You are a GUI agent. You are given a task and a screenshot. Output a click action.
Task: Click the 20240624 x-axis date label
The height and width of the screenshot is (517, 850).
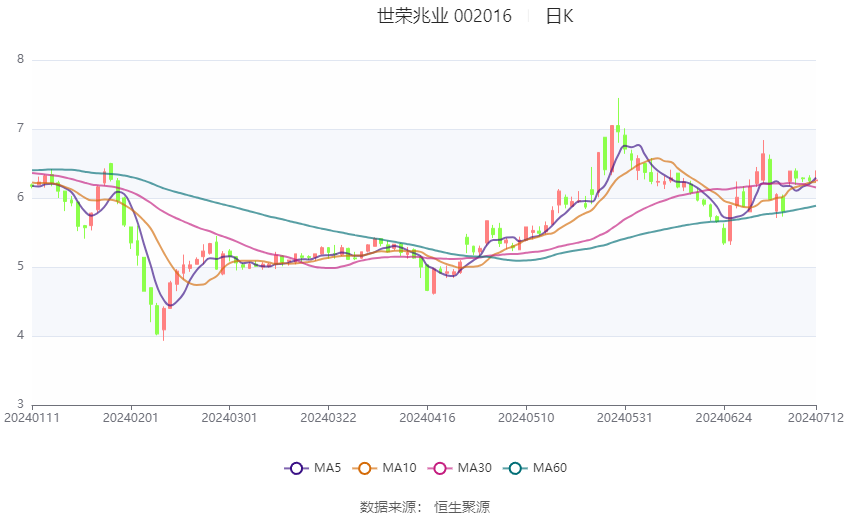724,418
